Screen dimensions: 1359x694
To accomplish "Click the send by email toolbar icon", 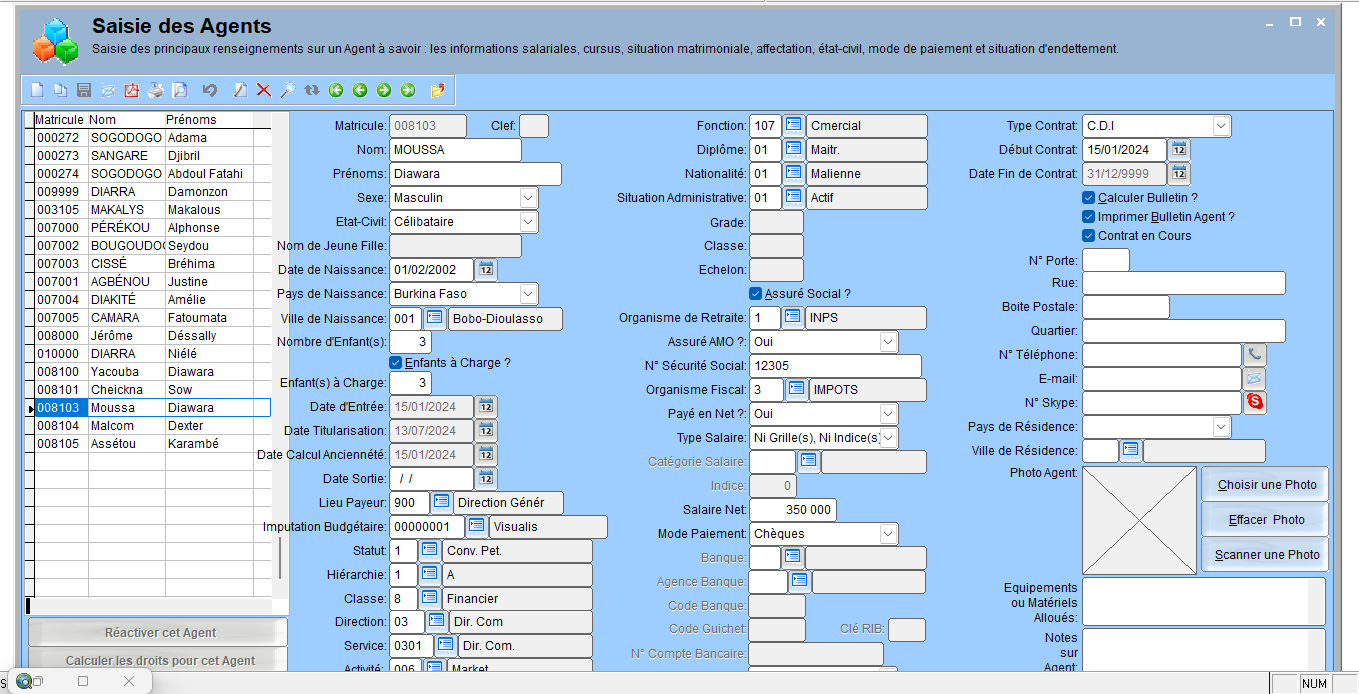I will (108, 90).
